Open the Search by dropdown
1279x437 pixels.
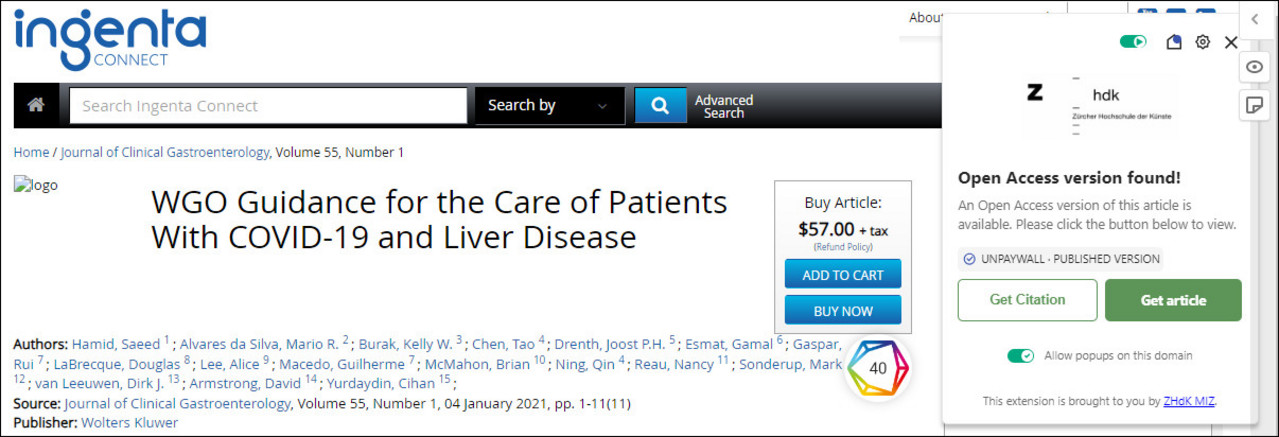(x=547, y=106)
